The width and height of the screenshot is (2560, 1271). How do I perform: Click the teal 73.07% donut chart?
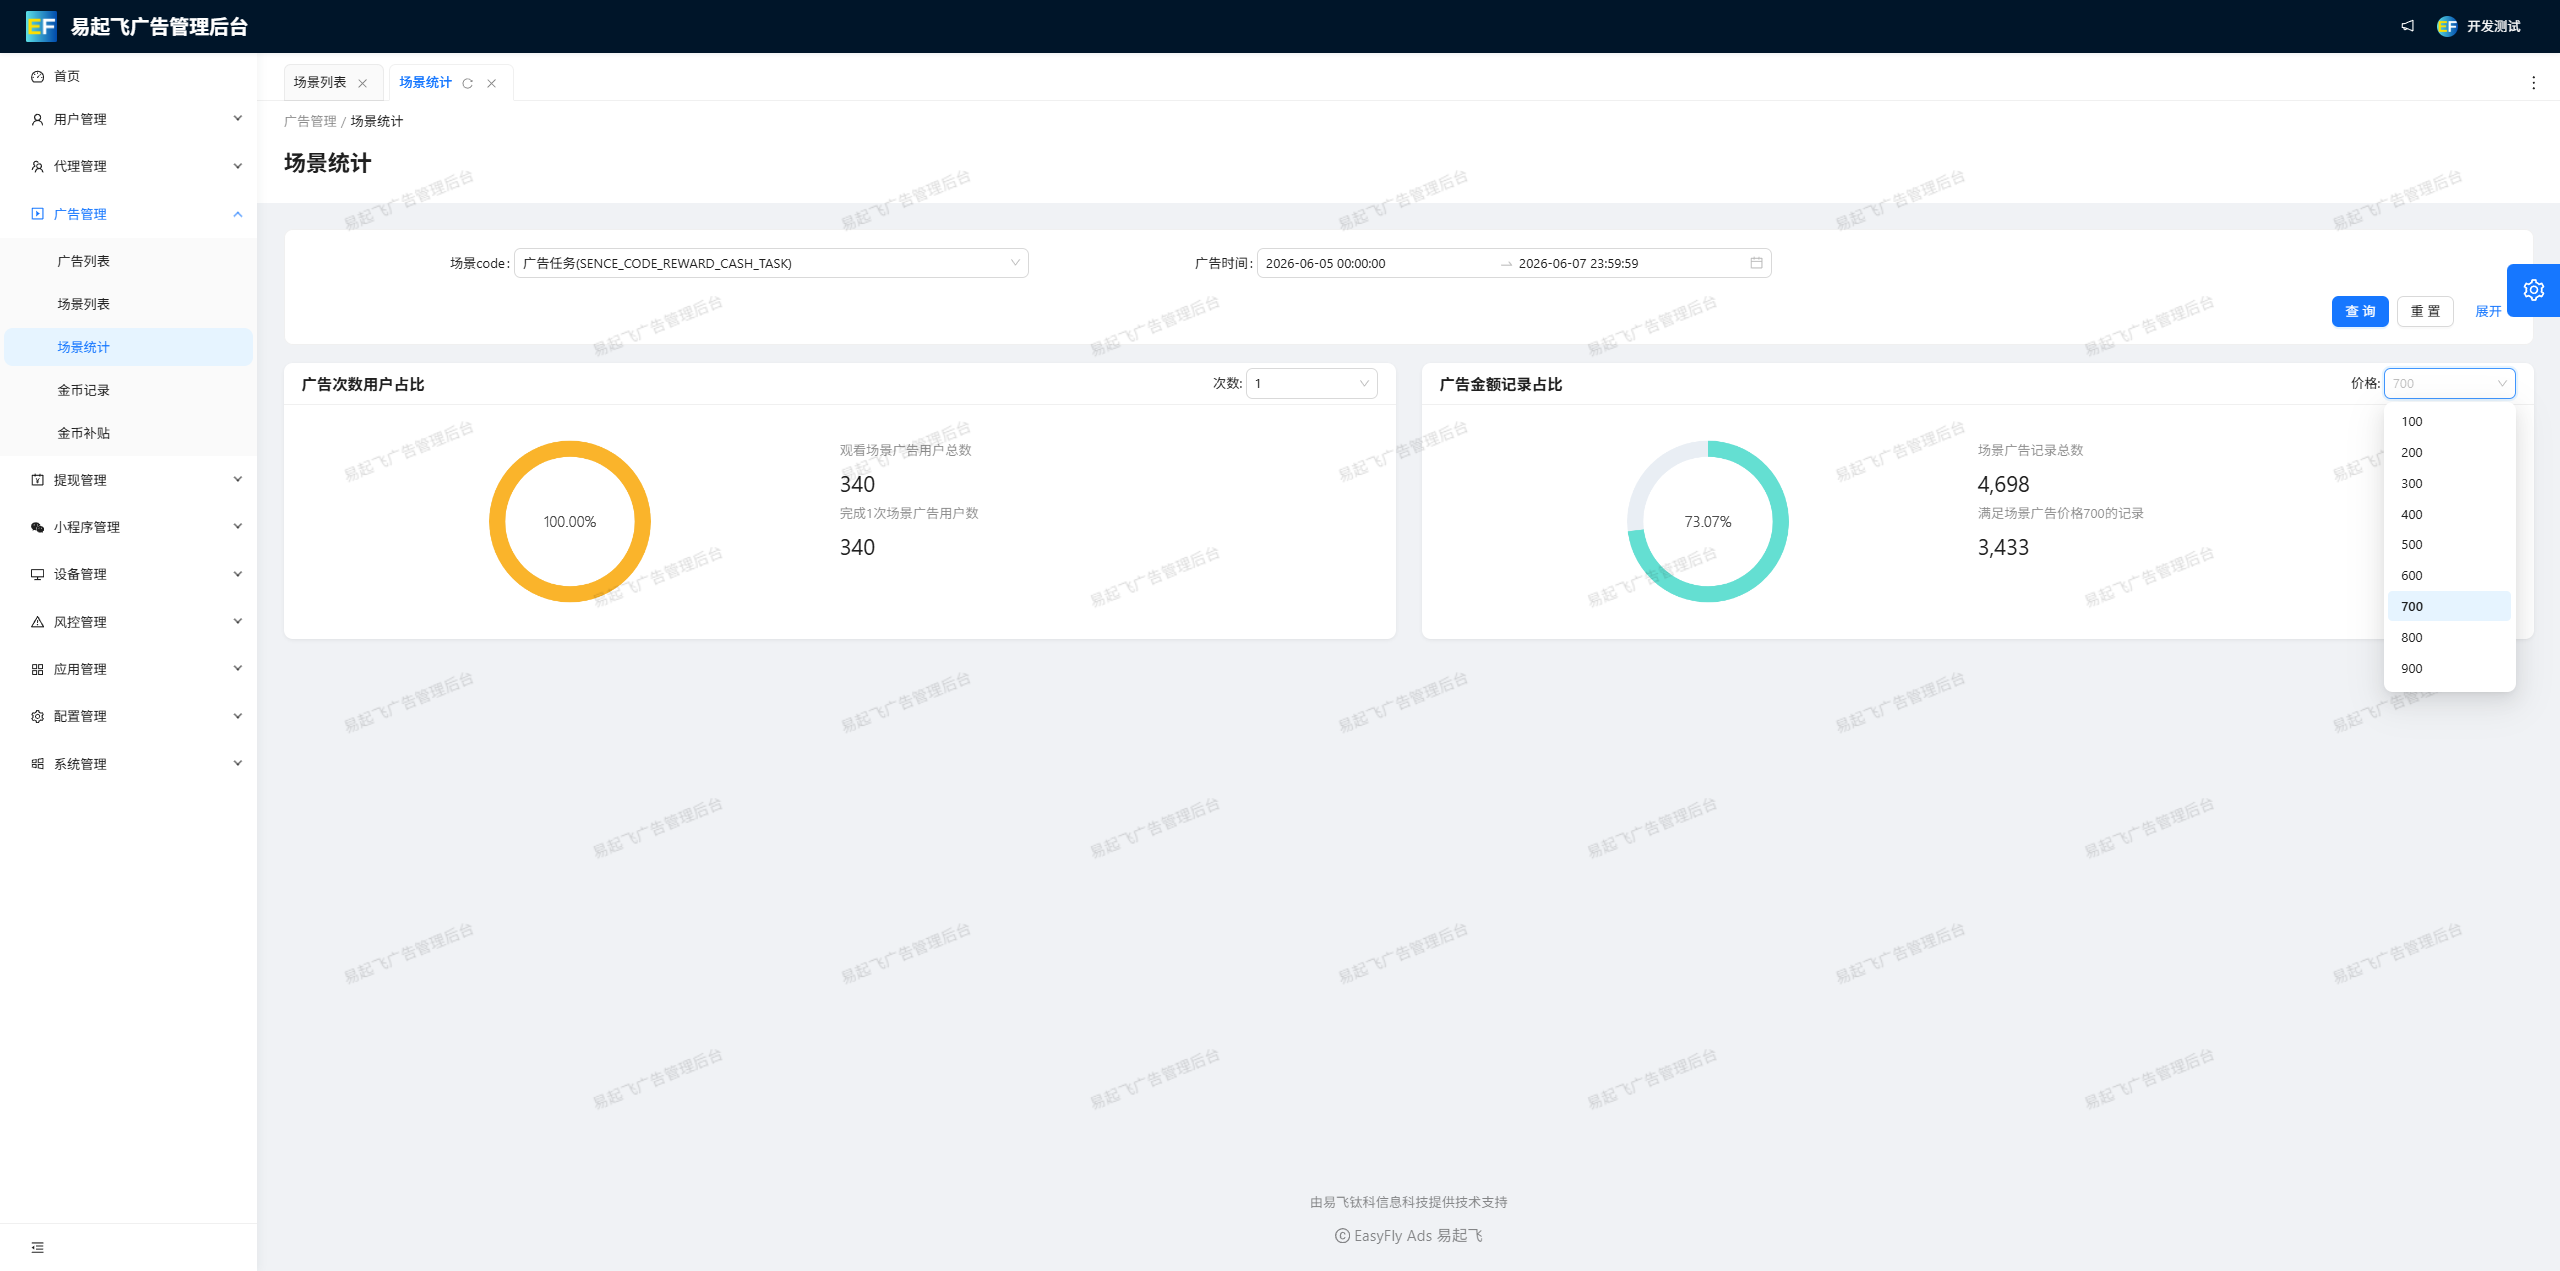point(1708,521)
